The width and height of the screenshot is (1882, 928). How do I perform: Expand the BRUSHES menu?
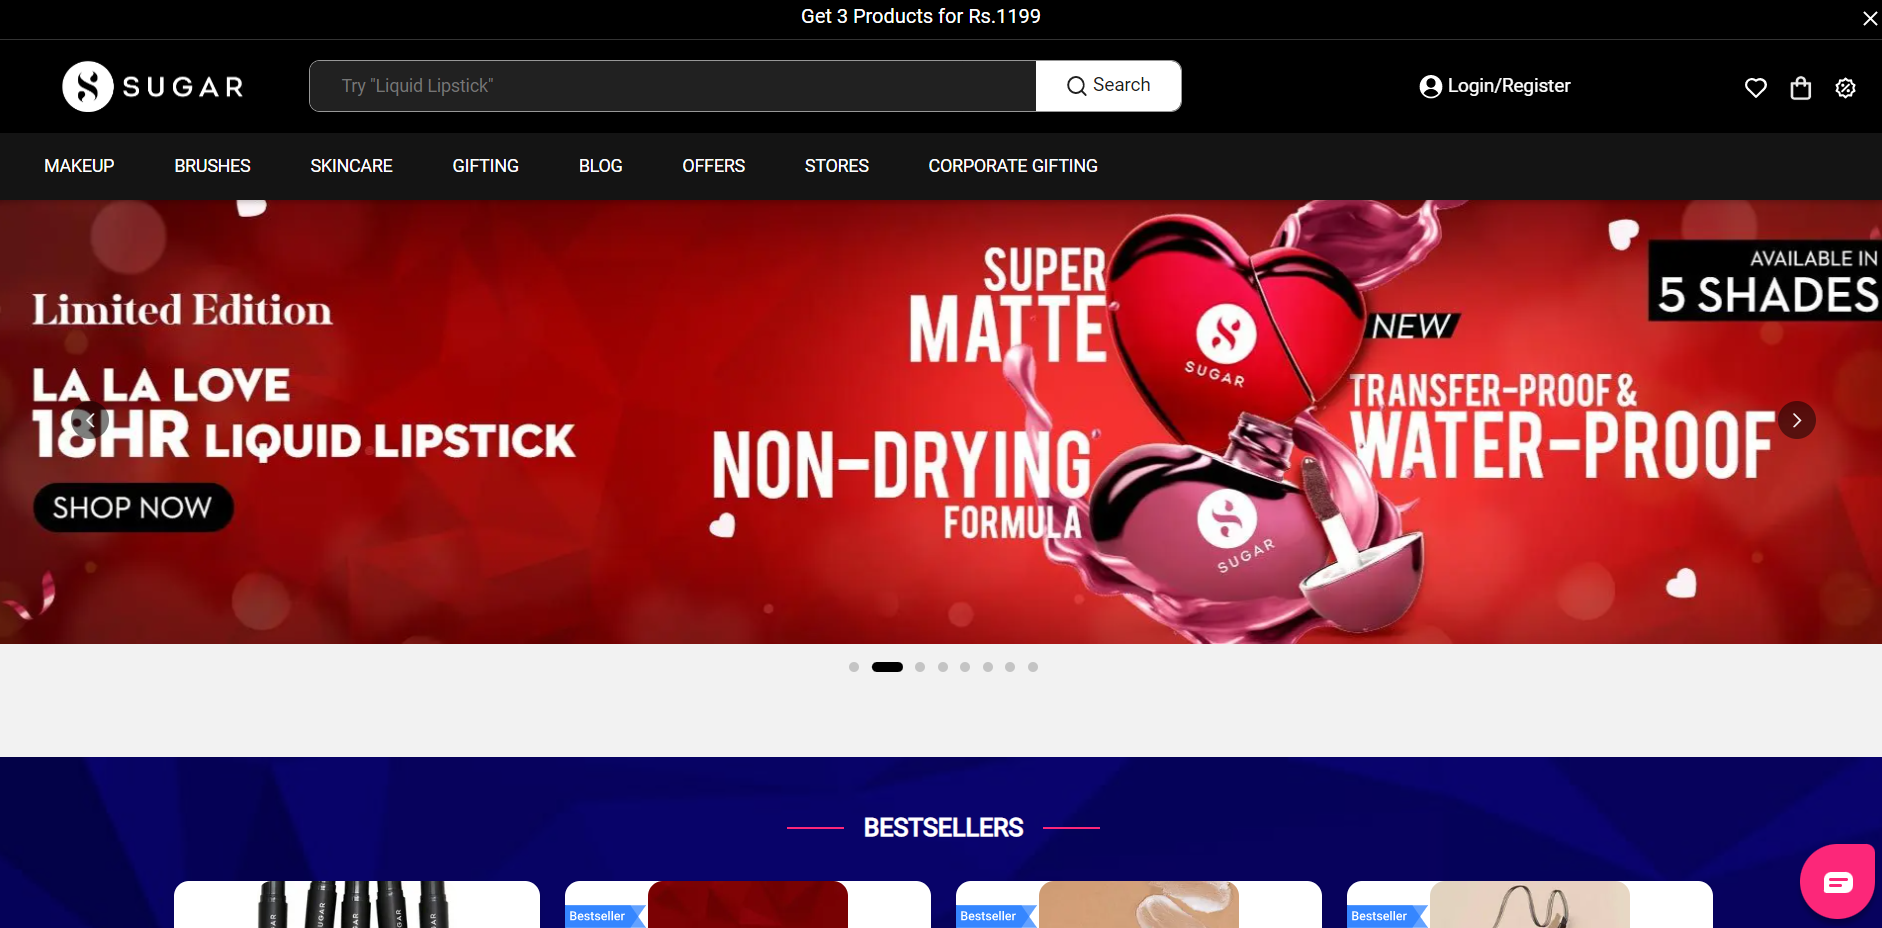click(212, 166)
